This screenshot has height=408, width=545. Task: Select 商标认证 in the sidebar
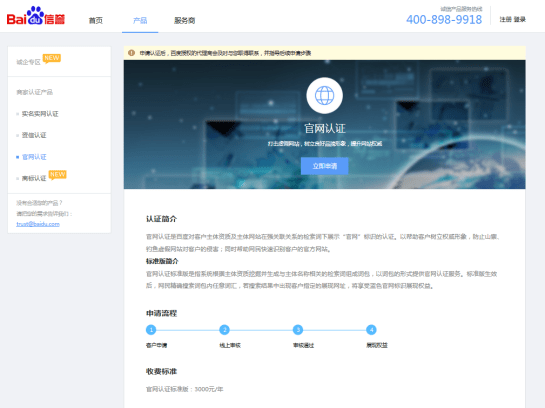(x=34, y=178)
